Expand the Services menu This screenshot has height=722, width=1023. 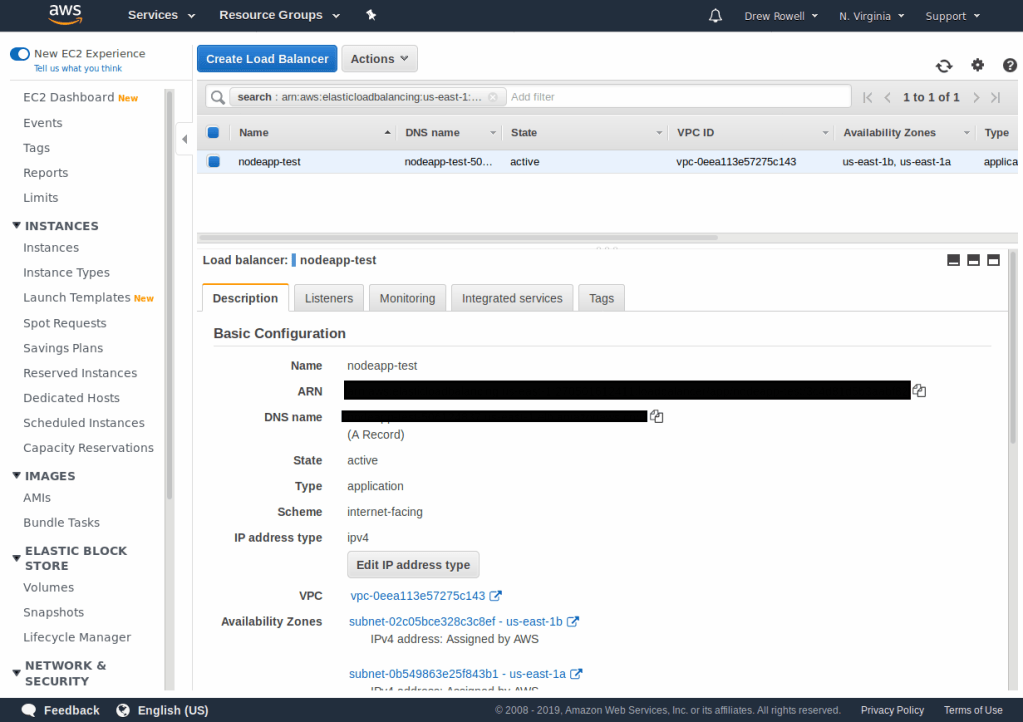tap(161, 16)
